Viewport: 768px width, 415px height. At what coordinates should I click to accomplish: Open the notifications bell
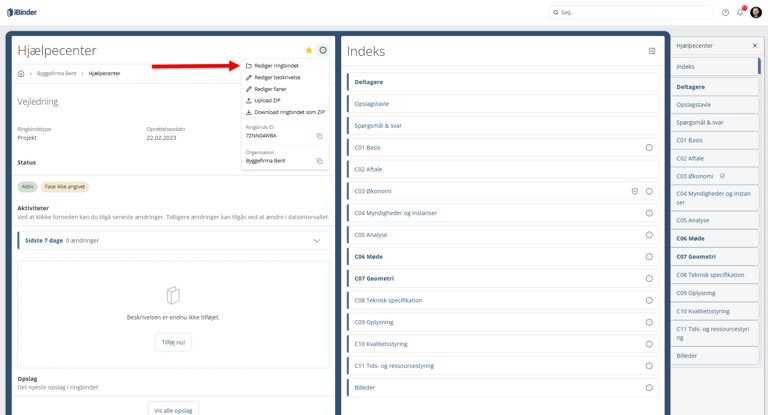tap(740, 12)
